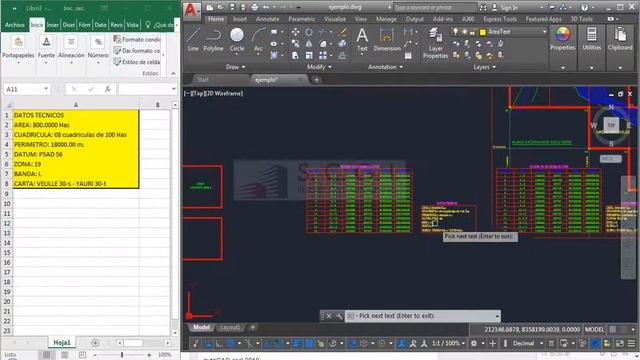This screenshot has height=360, width=640.
Task: Click the Copy tool in Modify panel
Action: pyautogui.click(x=295, y=44)
